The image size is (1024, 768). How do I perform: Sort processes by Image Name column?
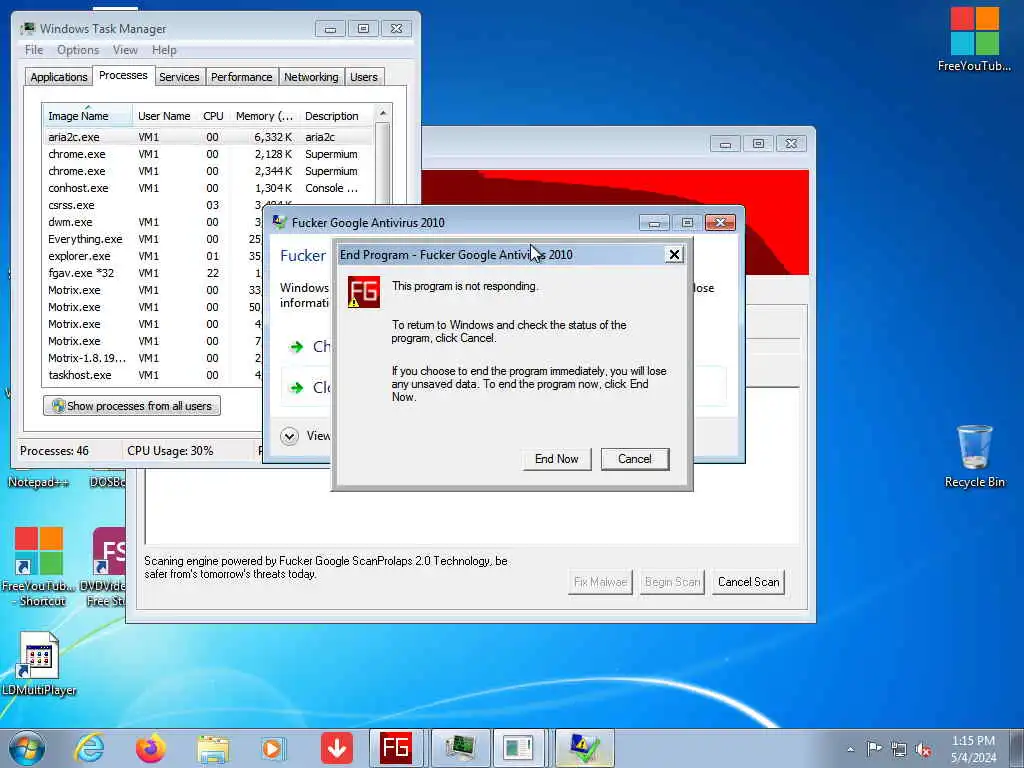click(87, 116)
